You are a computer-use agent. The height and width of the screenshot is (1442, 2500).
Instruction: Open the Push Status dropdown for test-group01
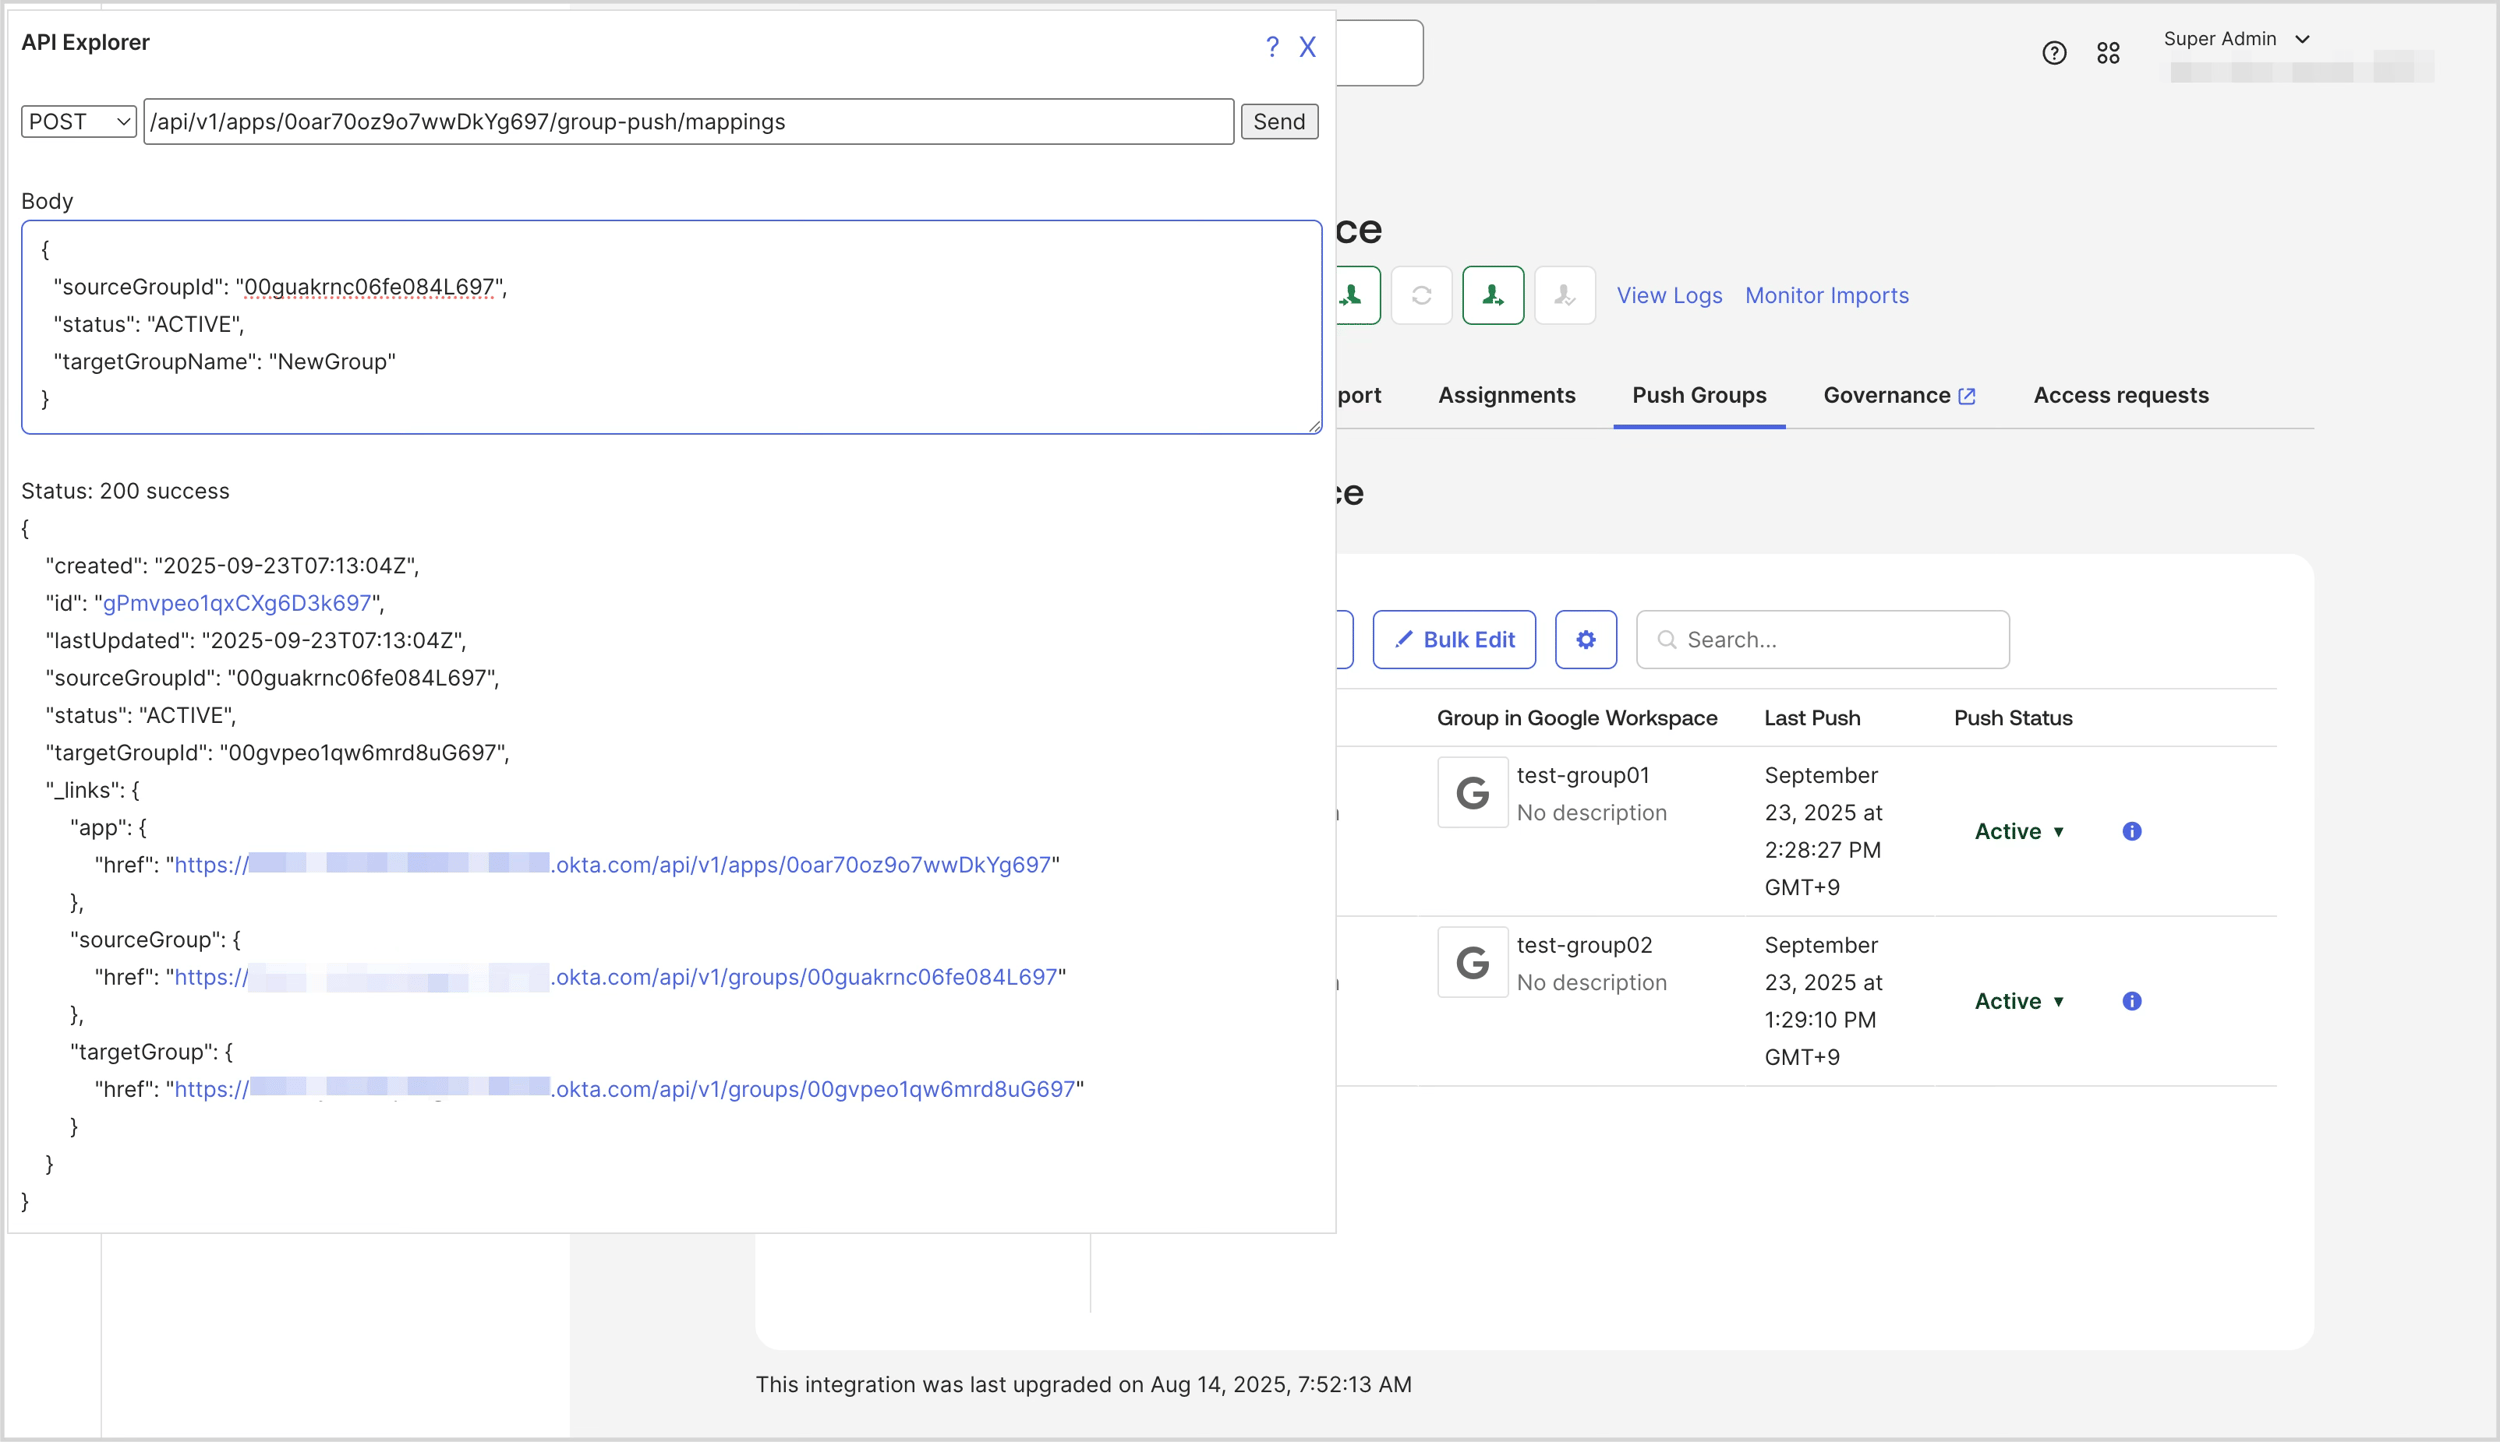(x=2018, y=831)
